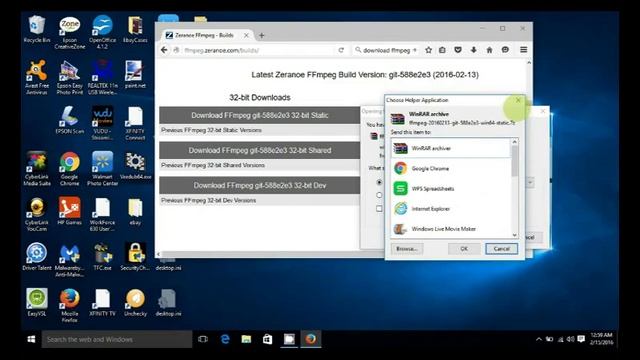Open Firefox Hello chat bubble icon

[x=505, y=50]
